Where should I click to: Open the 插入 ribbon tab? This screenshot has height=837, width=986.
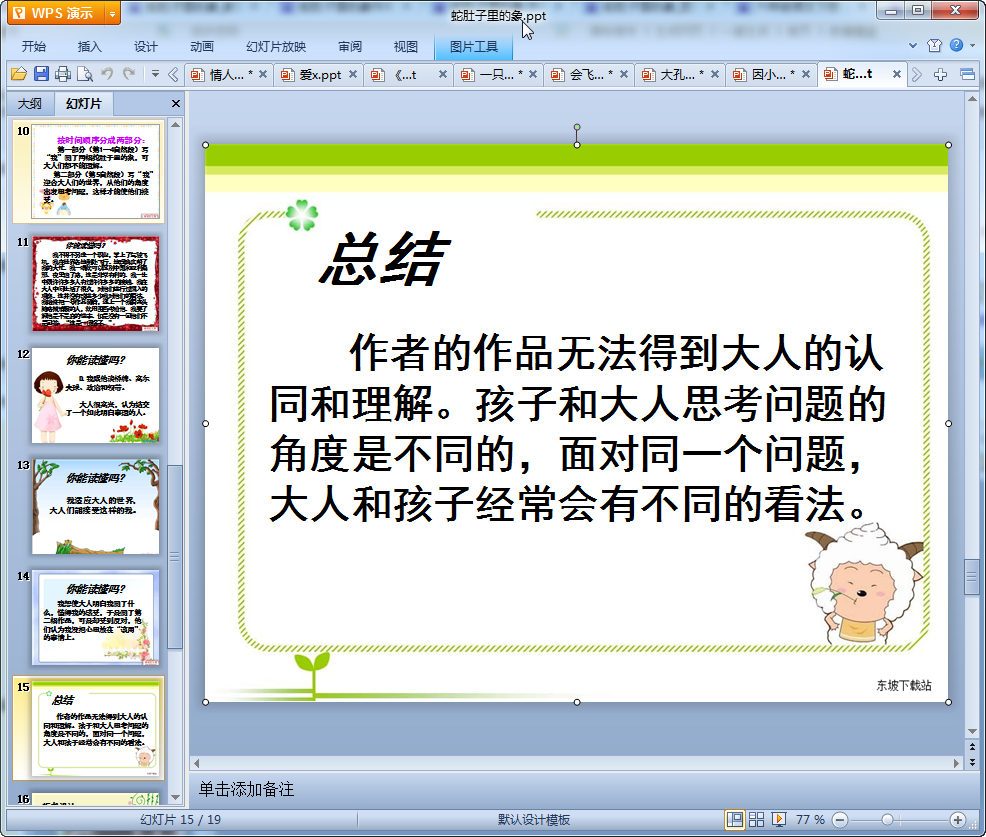(89, 47)
